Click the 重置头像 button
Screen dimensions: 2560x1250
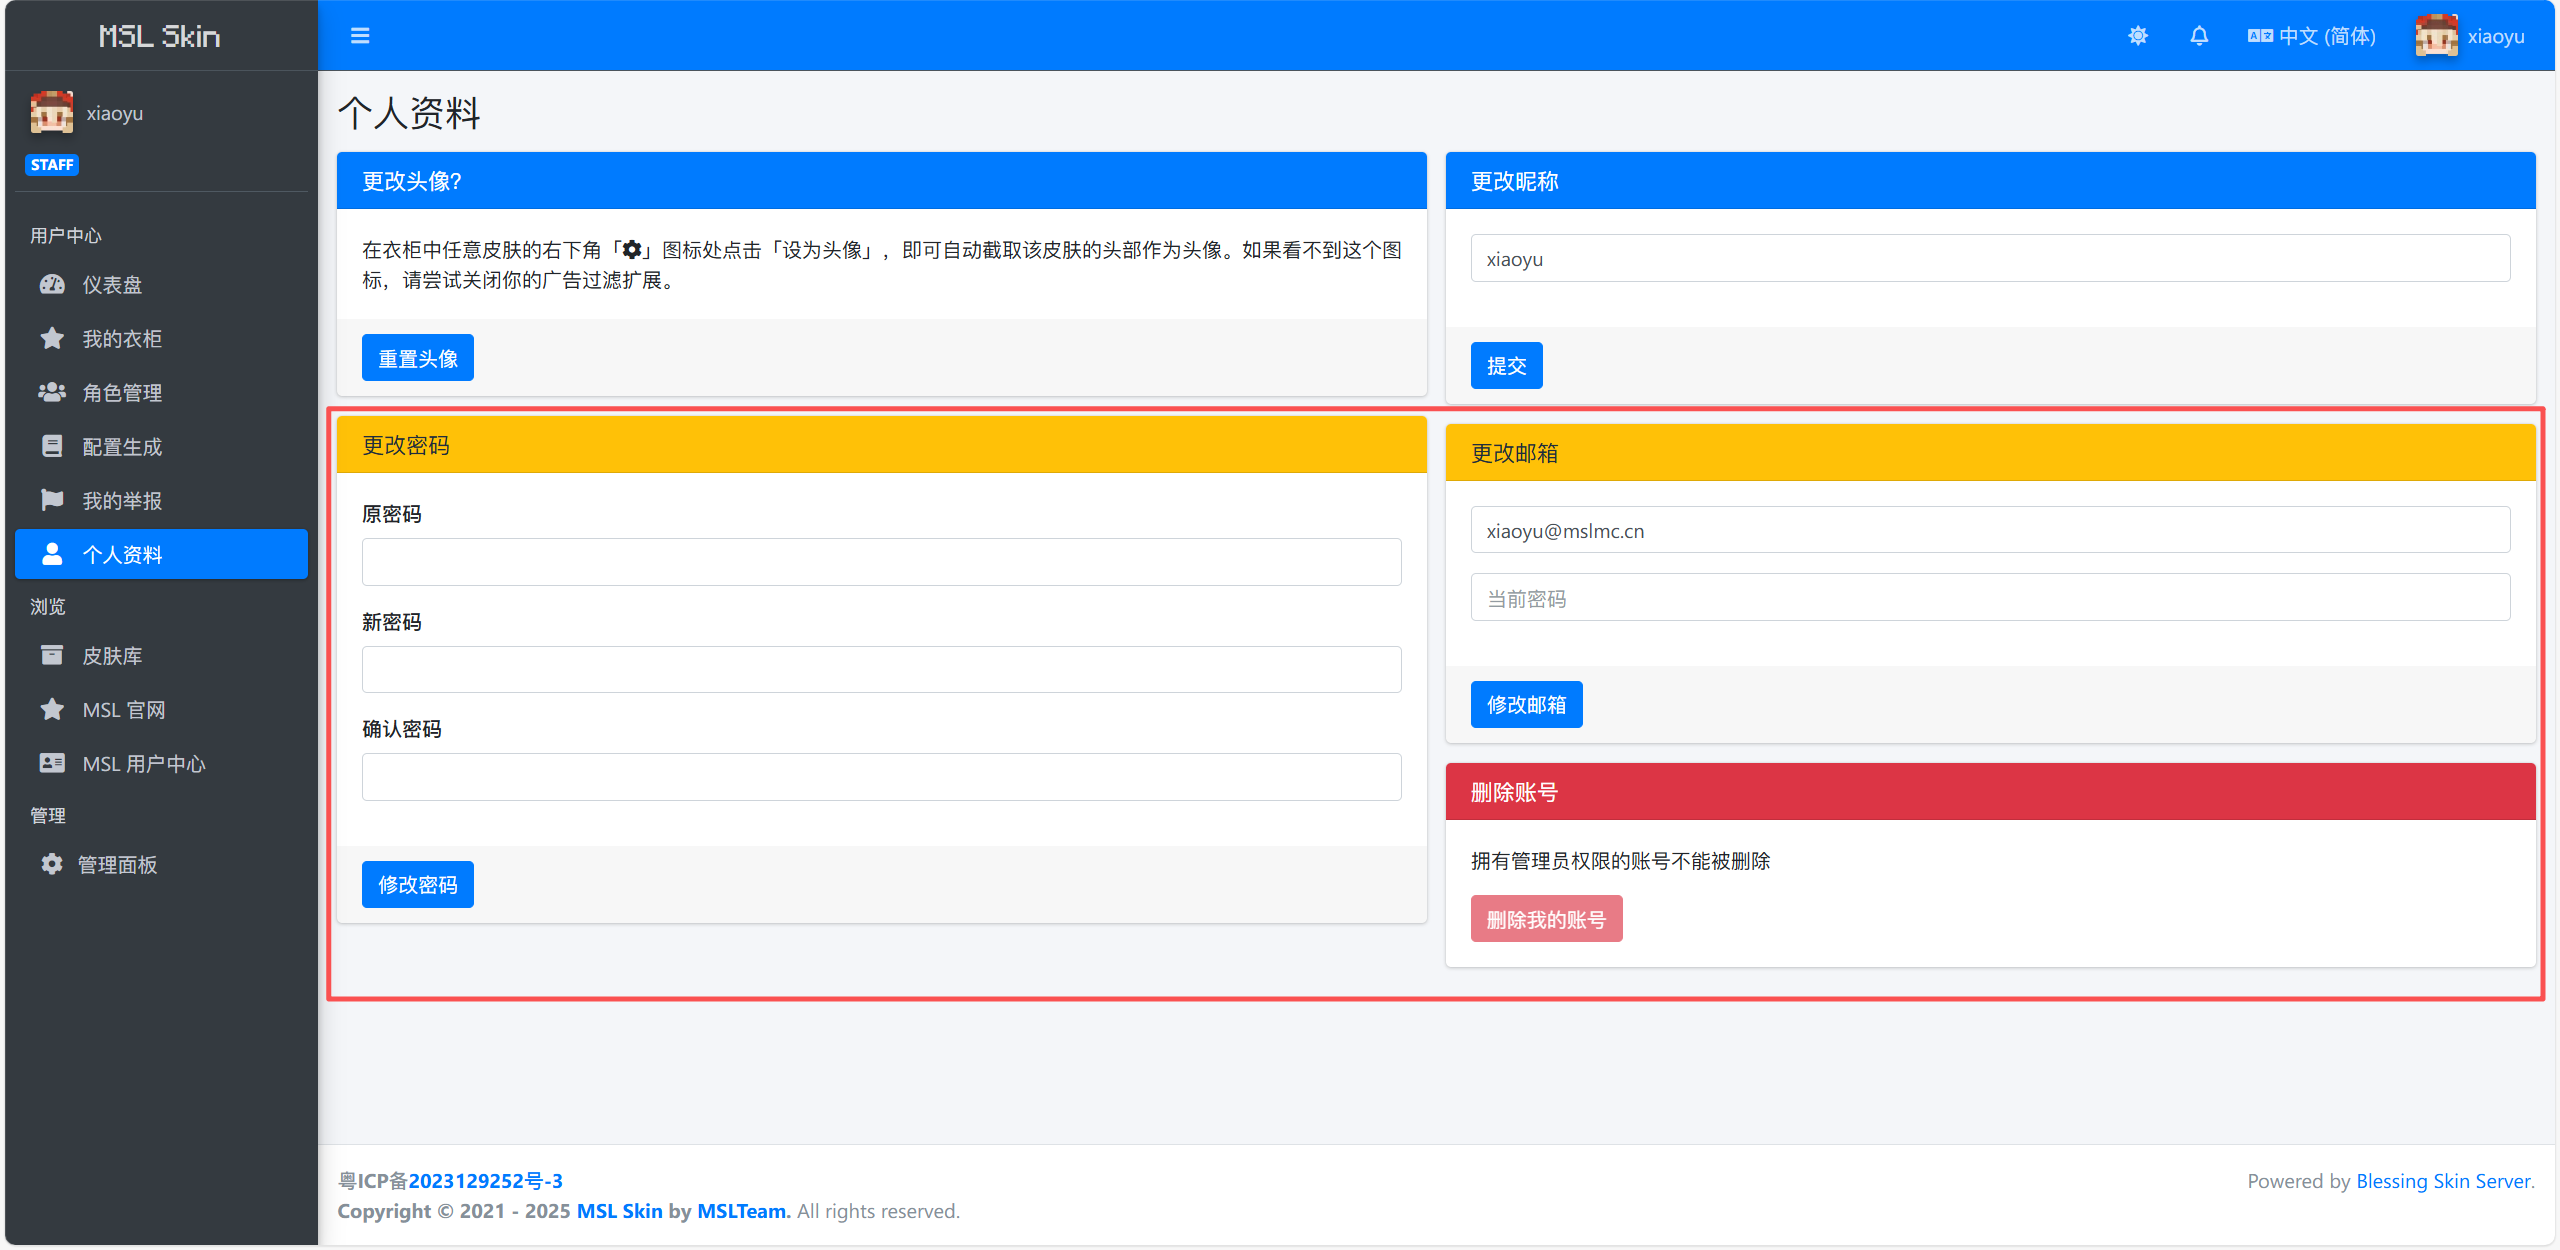pos(417,358)
